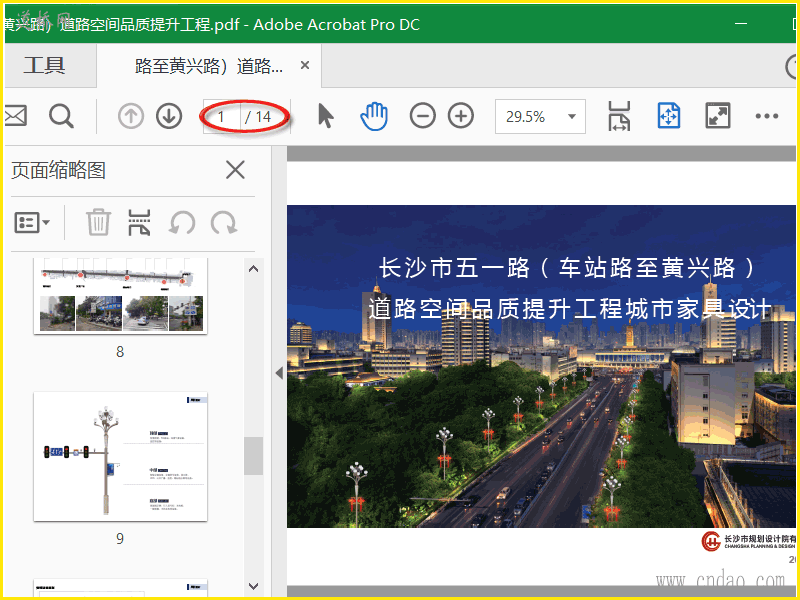The width and height of the screenshot is (800, 600).
Task: Close the page thumbnails panel
Action: (x=235, y=170)
